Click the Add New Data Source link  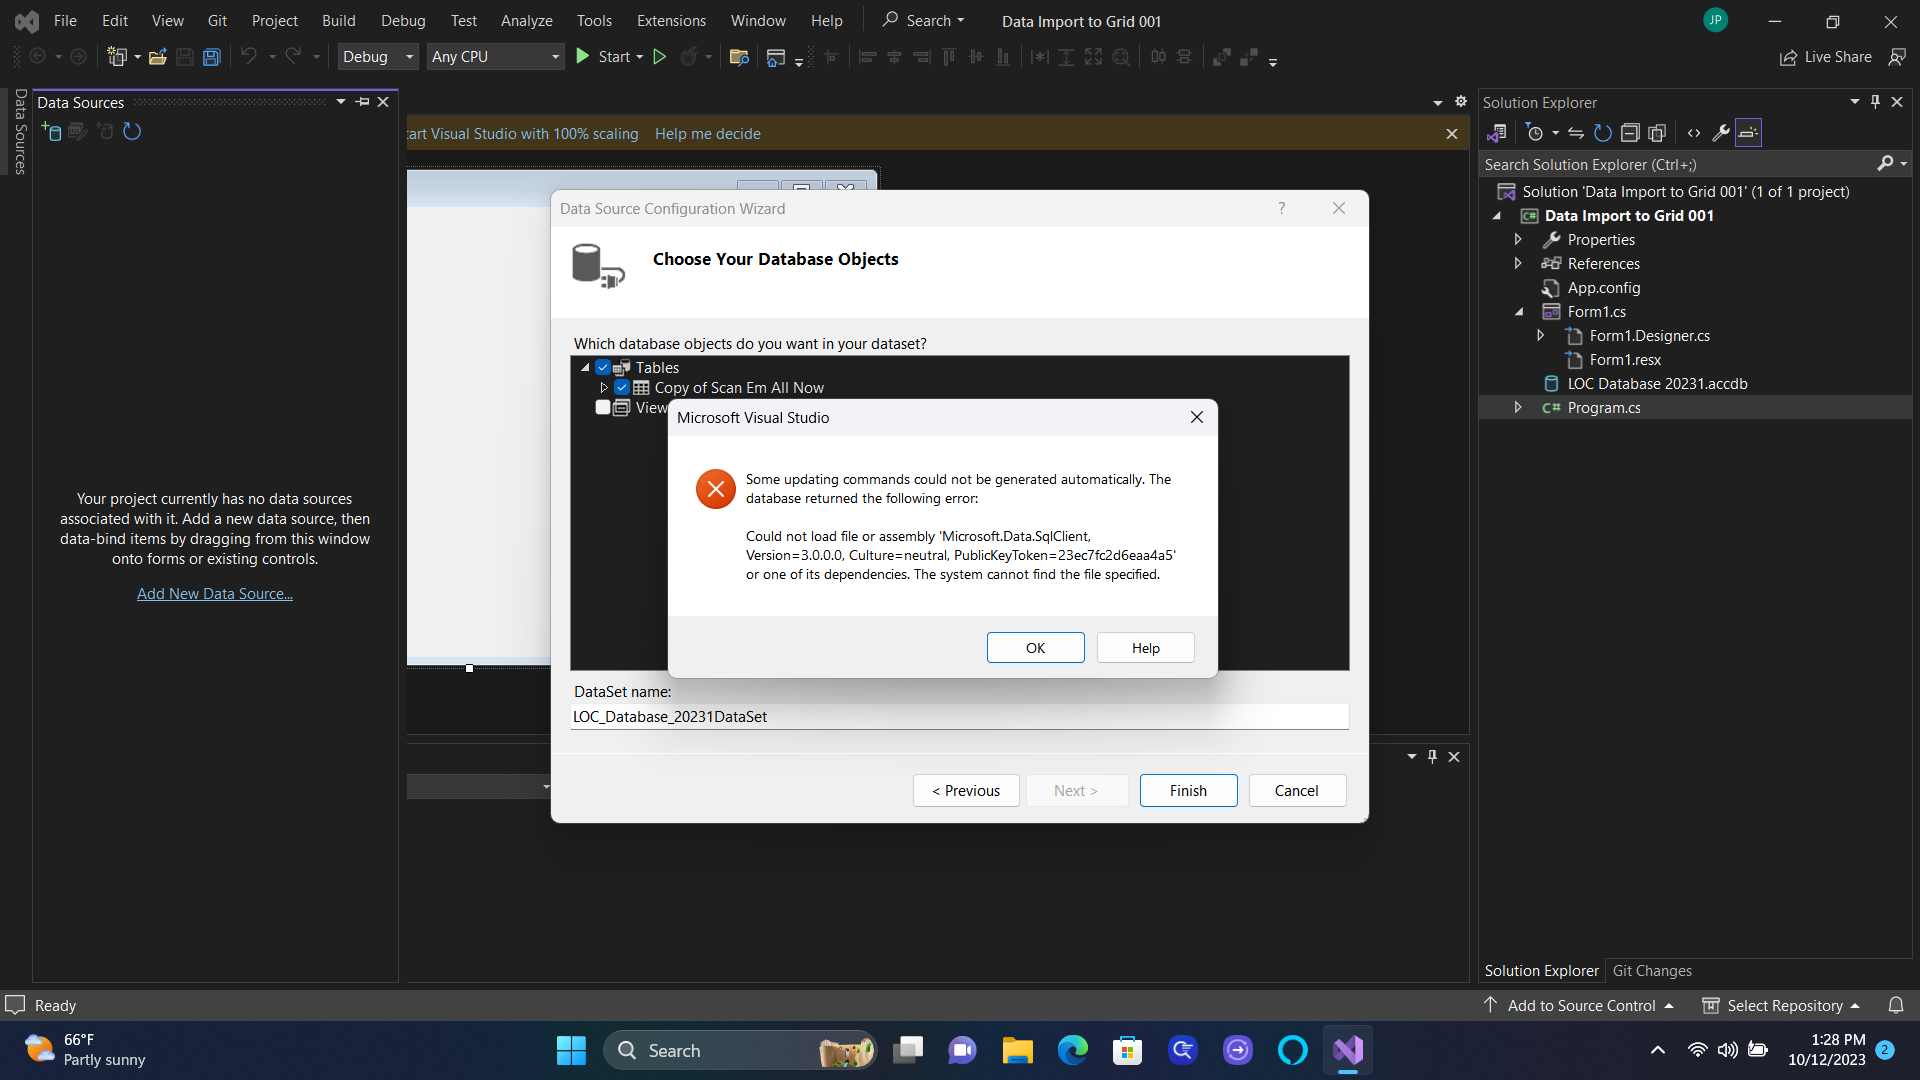[215, 594]
